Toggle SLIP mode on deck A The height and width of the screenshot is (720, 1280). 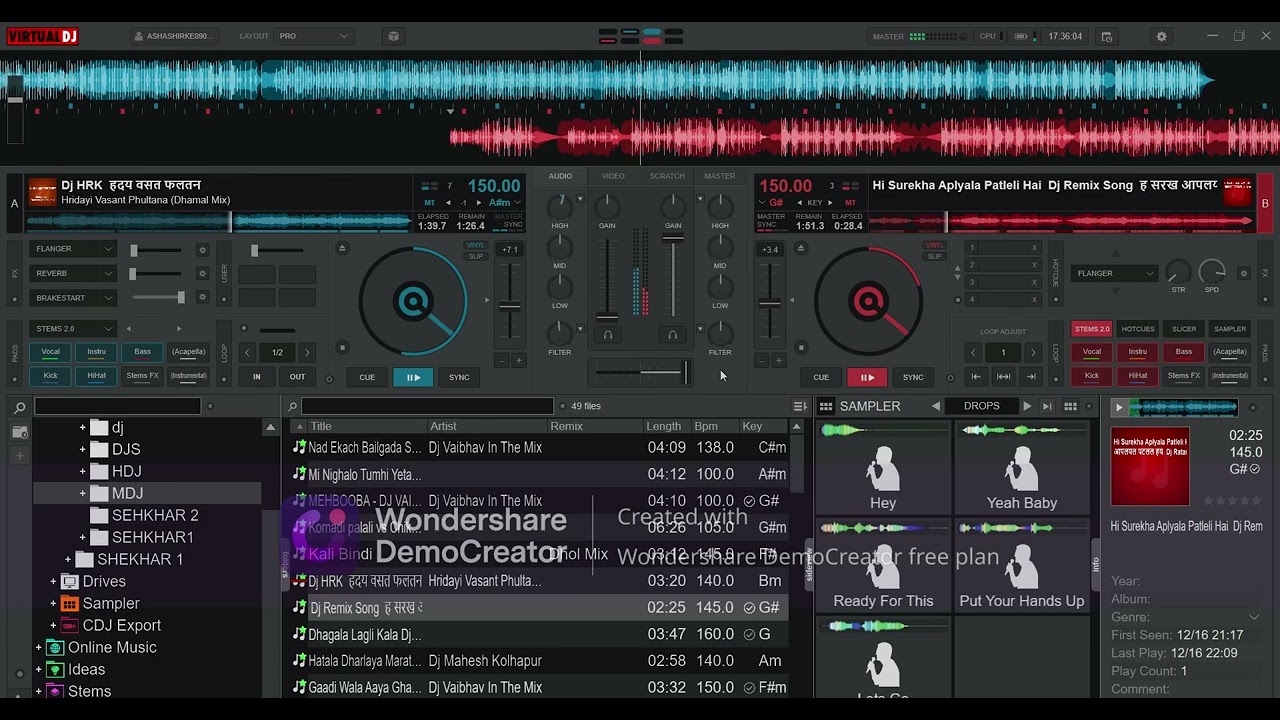476,256
